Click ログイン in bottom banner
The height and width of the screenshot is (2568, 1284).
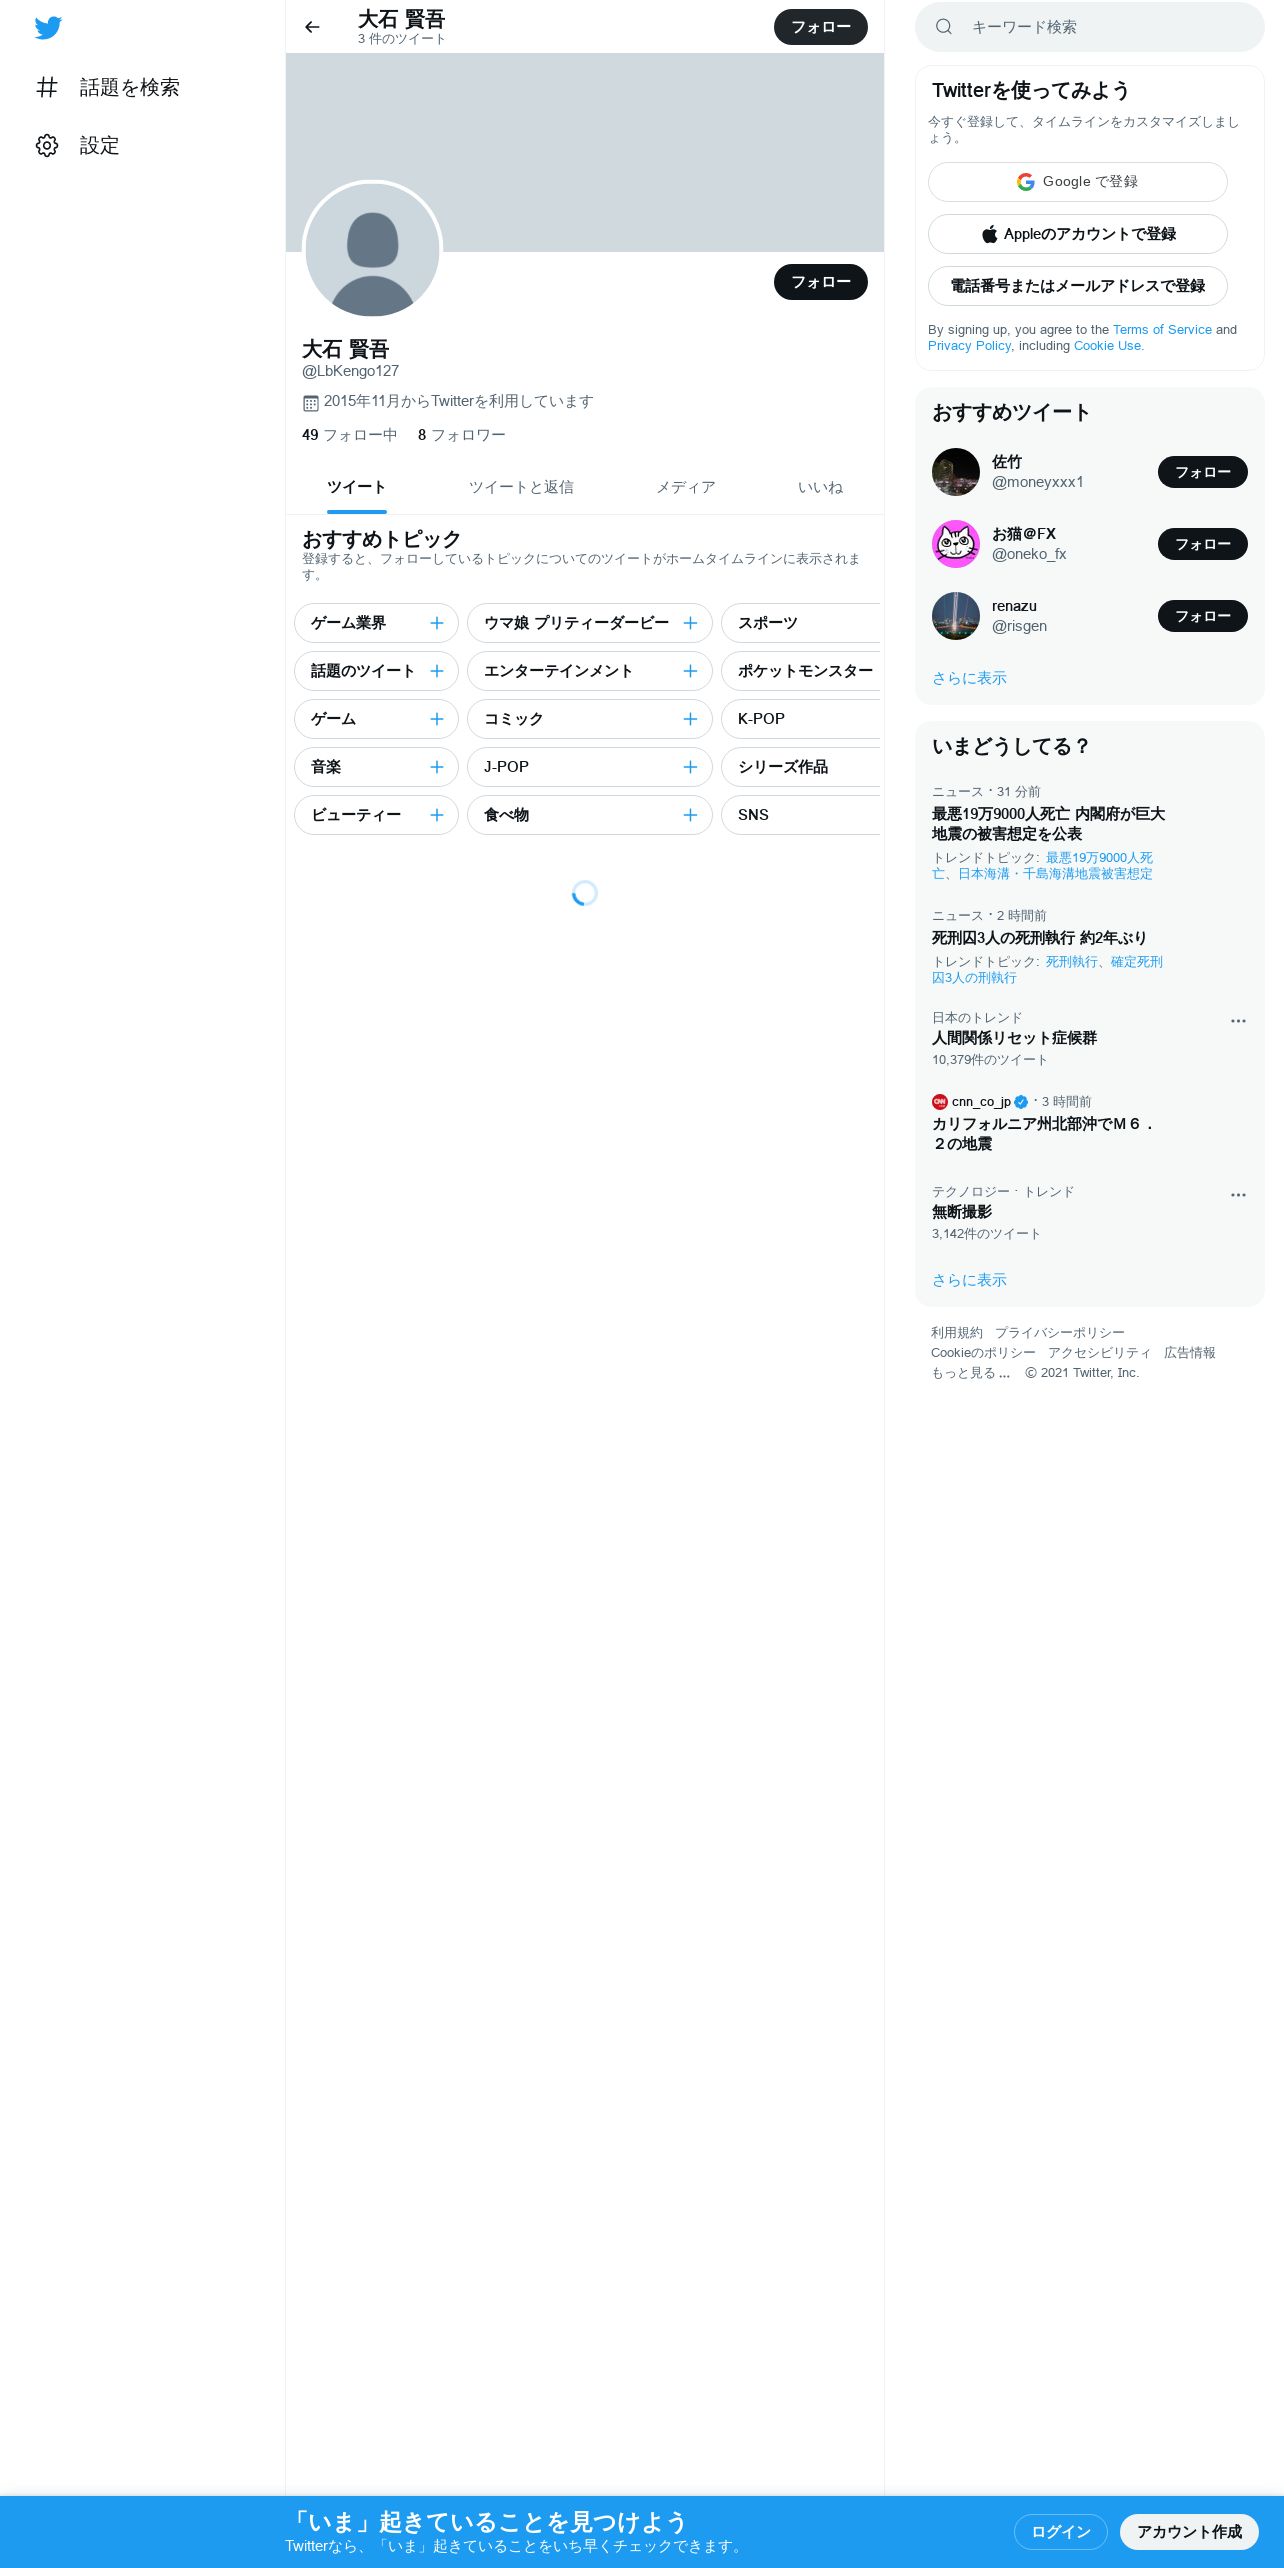pos(1061,2531)
